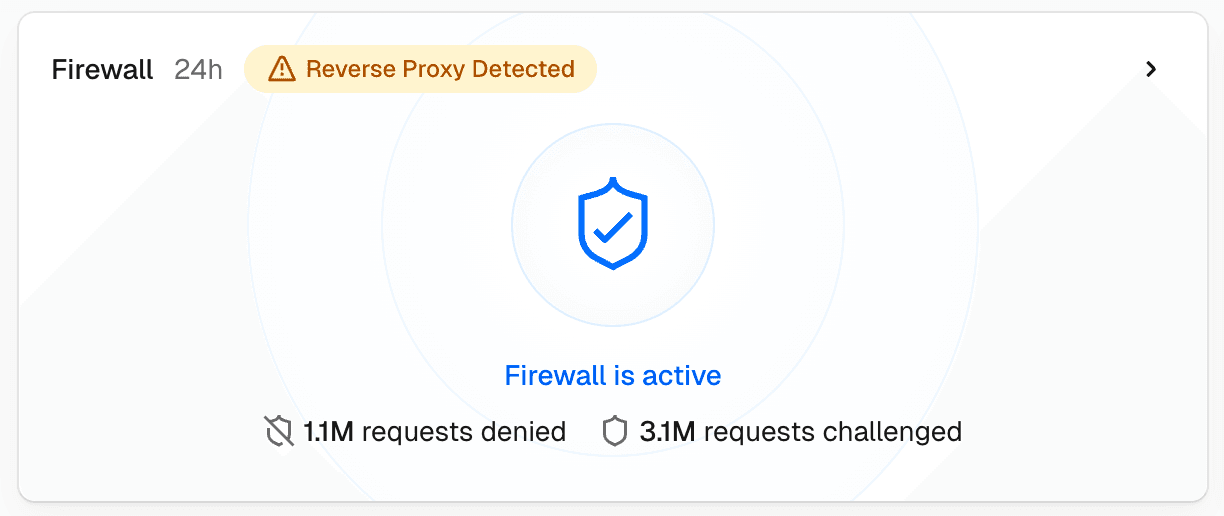
Task: Open the Reverse Proxy Detected badge
Action: pyautogui.click(x=420, y=69)
